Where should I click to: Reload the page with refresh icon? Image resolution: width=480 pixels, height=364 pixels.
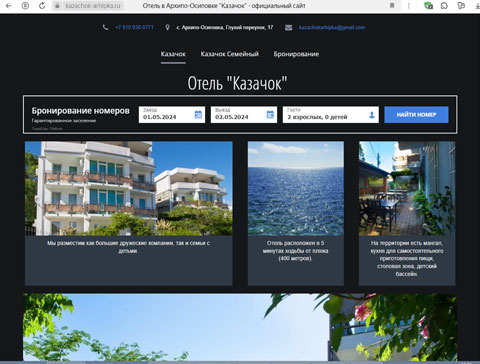pos(42,6)
